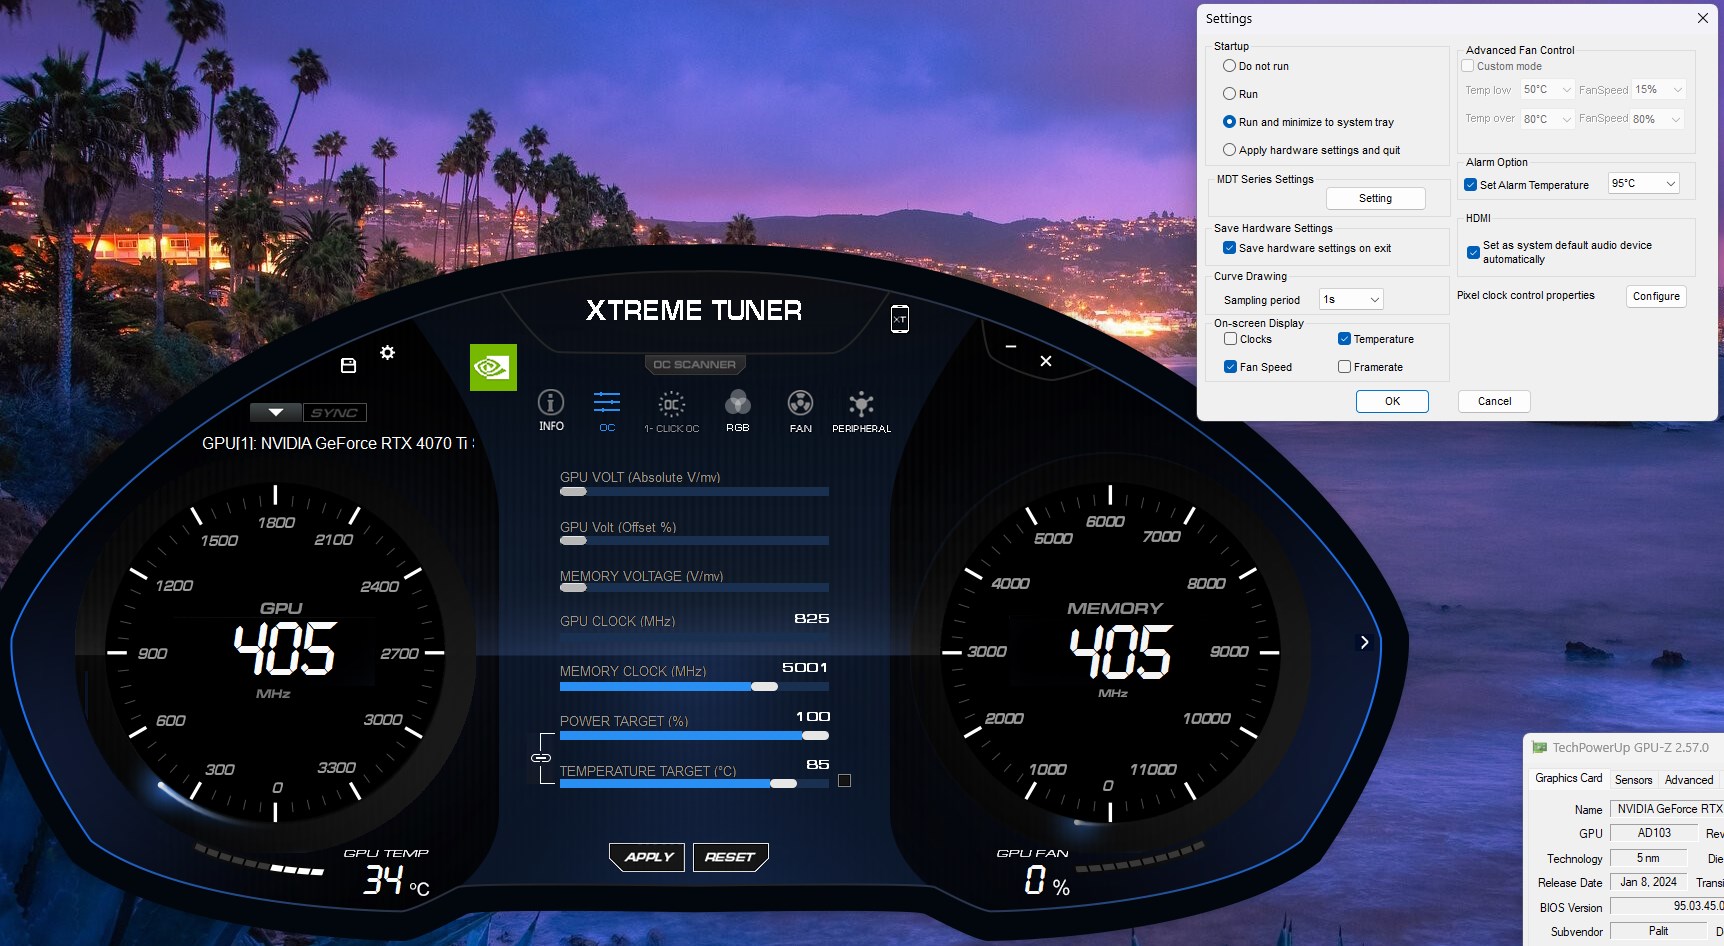Switch to the Sensors tab in GPU-Z
The width and height of the screenshot is (1724, 946).
[1633, 780]
